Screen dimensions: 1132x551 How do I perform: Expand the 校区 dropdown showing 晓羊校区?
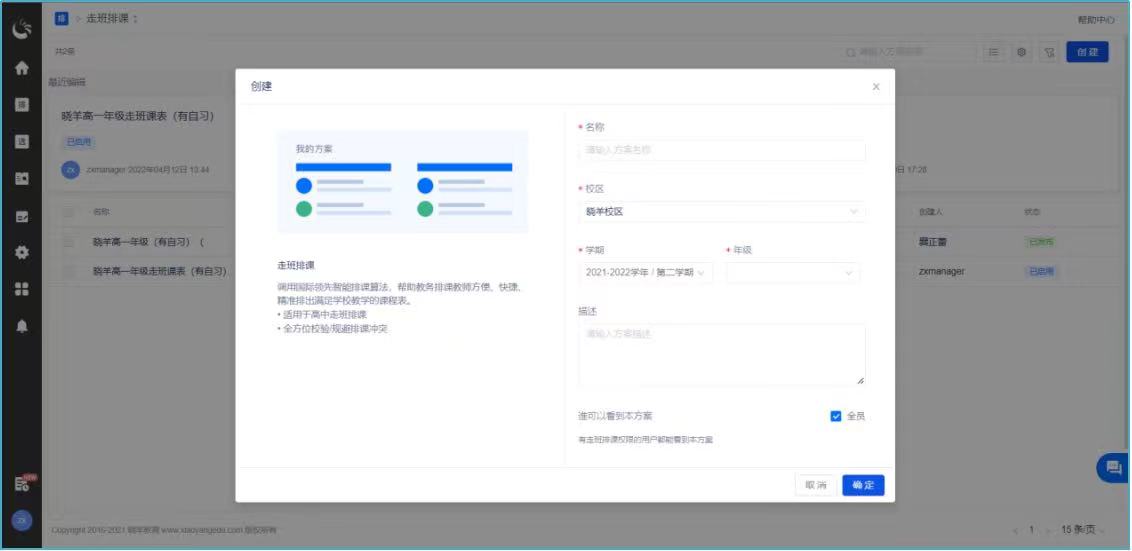(721, 212)
